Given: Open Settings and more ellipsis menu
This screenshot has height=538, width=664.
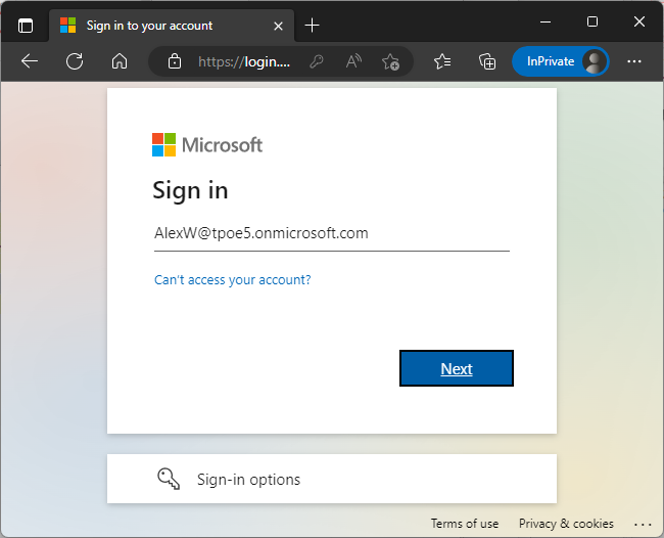Looking at the screenshot, I should (x=634, y=62).
